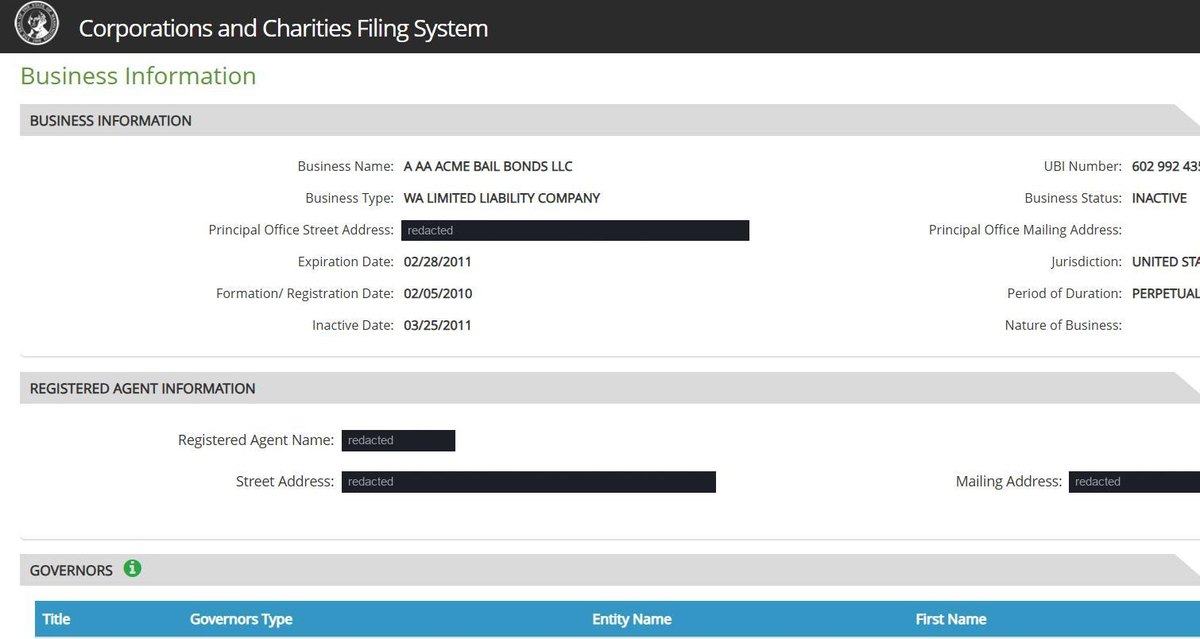The height and width of the screenshot is (639, 1200).
Task: Click the Inactive Date label
Action: [x=352, y=325]
